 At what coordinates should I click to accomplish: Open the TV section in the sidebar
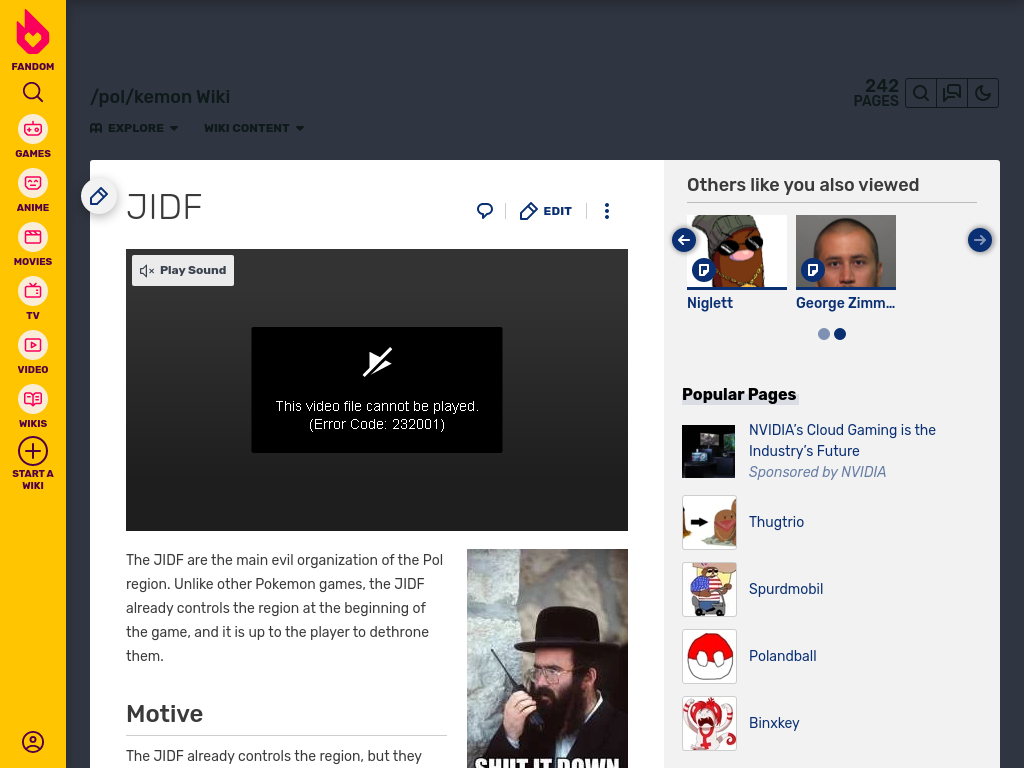33,299
